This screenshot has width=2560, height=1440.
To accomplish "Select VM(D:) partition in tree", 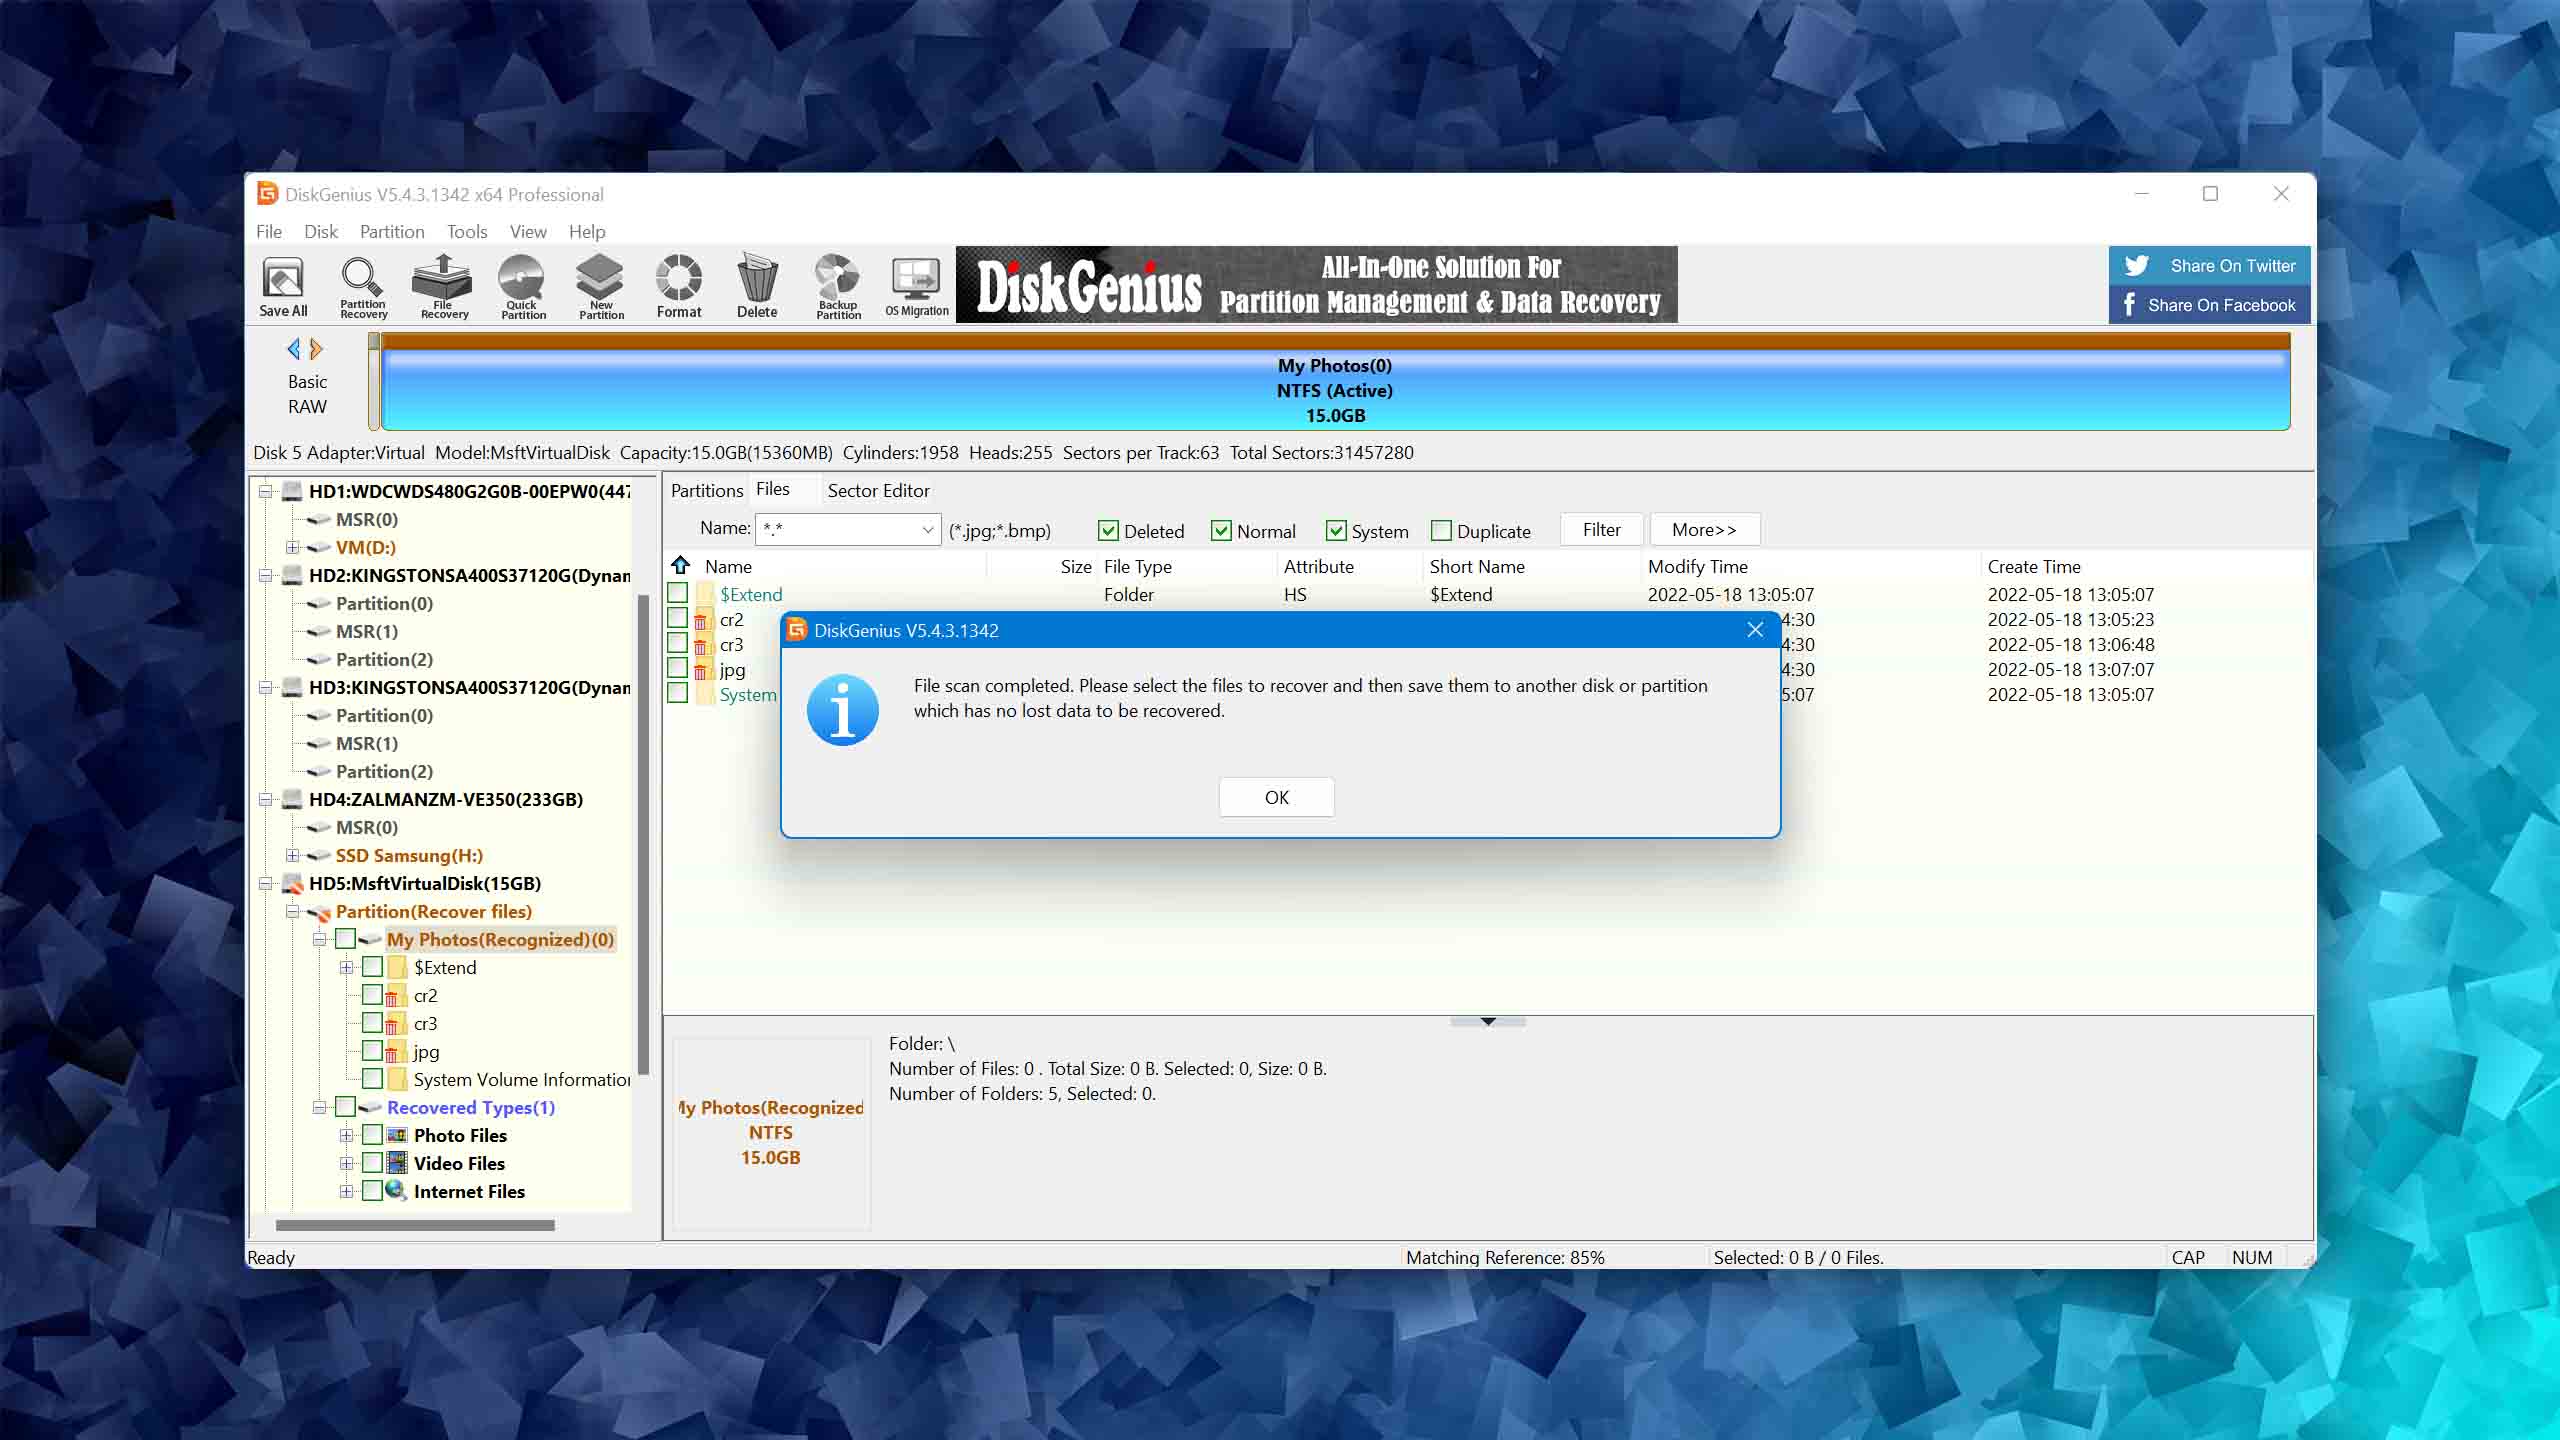I will (365, 547).
